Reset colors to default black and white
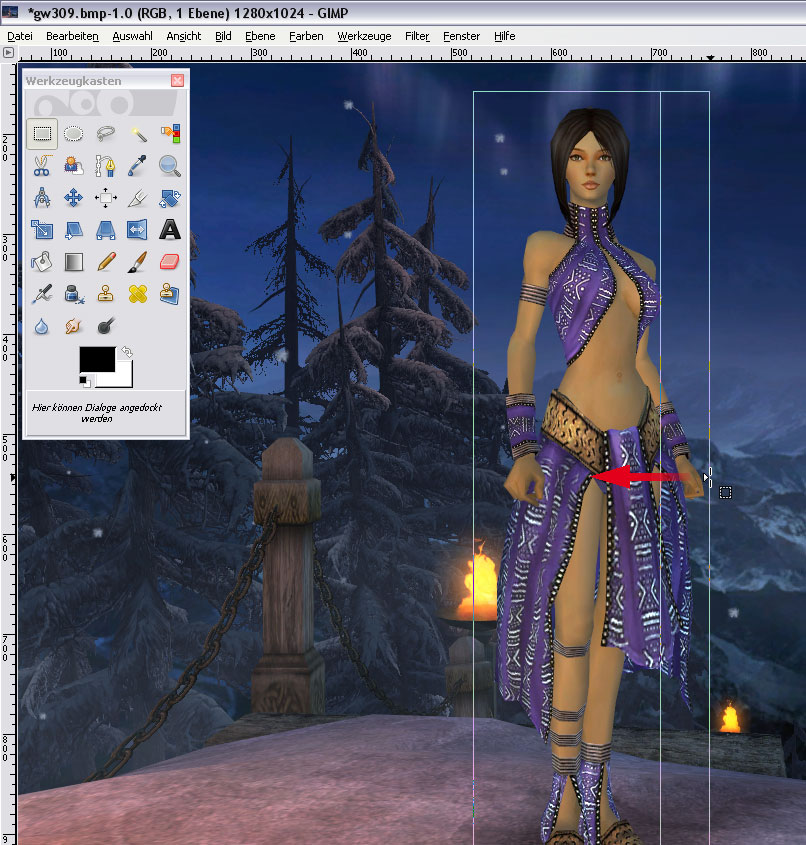 (84, 381)
